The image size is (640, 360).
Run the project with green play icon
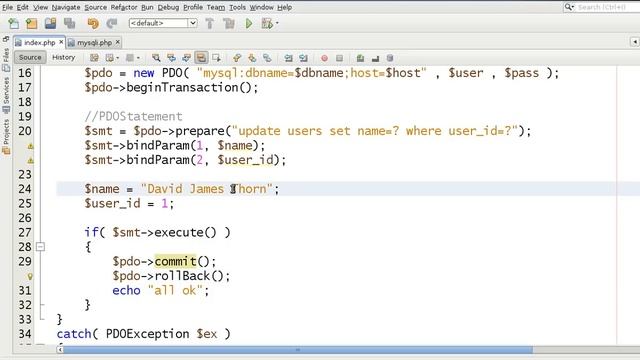[x=249, y=23]
